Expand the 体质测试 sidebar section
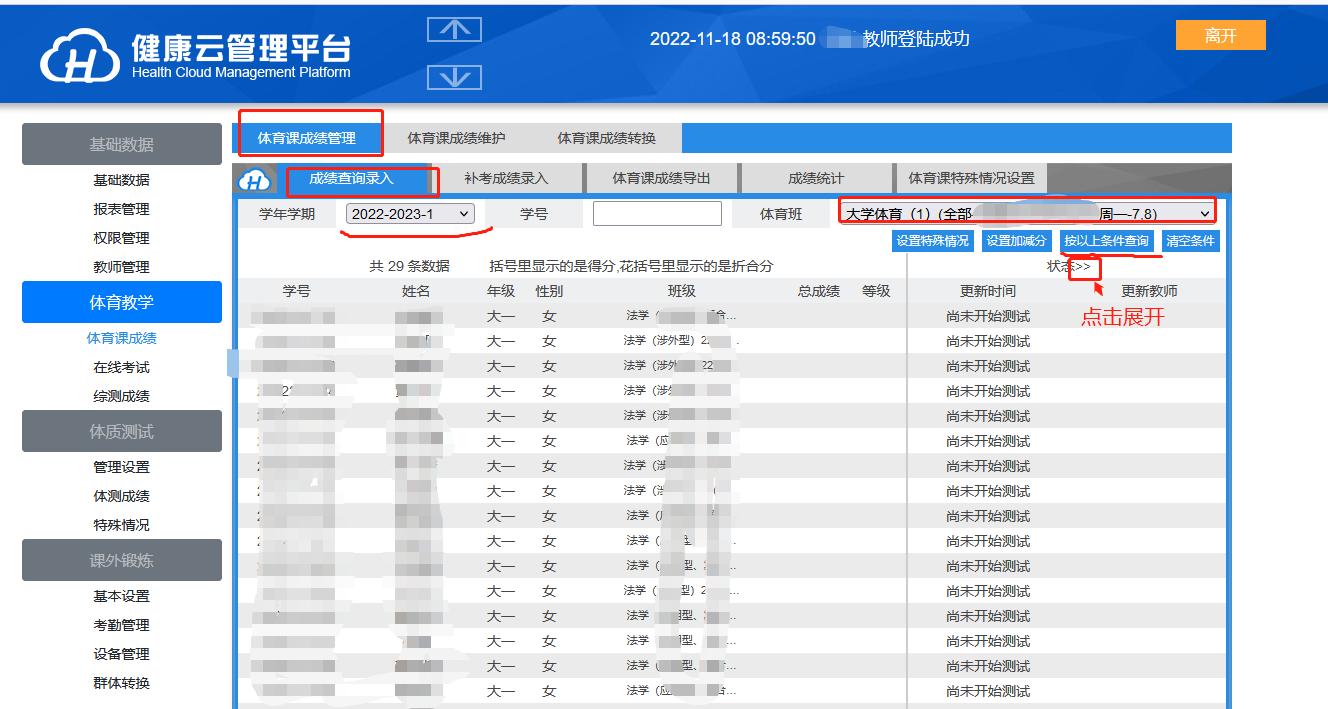Screen dimensions: 1328x709 121,432
